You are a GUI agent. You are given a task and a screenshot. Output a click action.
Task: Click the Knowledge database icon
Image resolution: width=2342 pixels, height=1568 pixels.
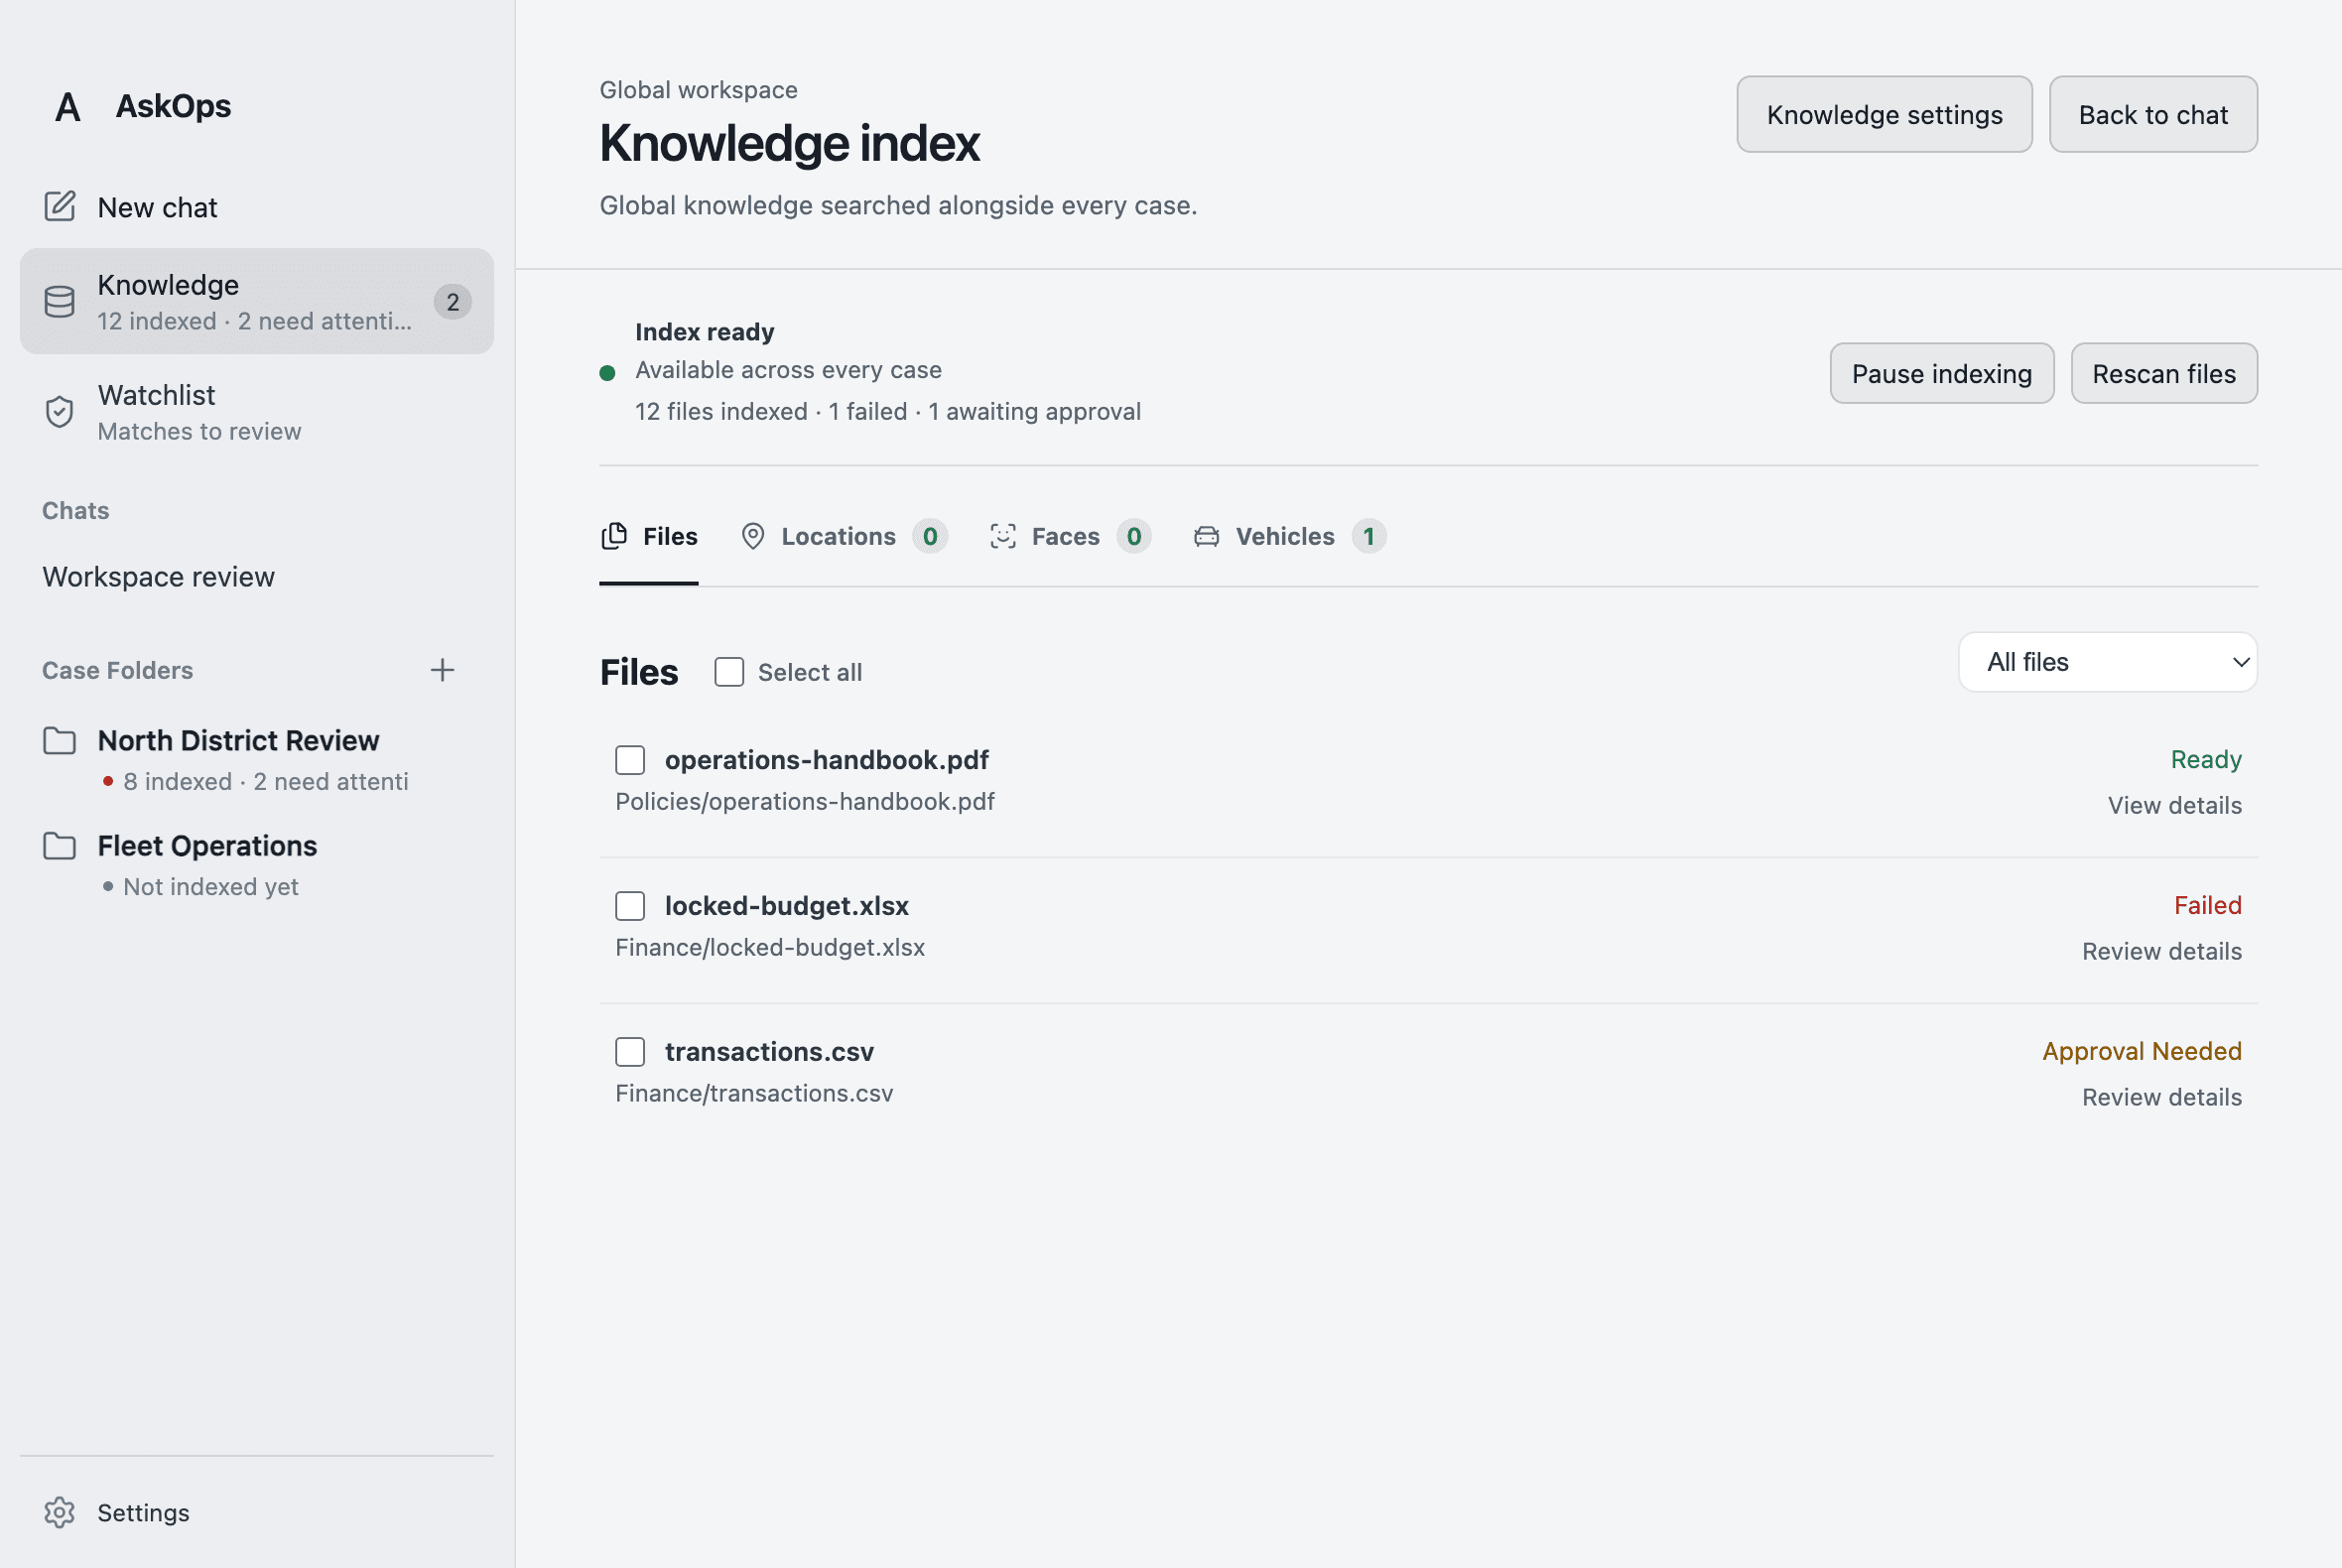click(60, 301)
